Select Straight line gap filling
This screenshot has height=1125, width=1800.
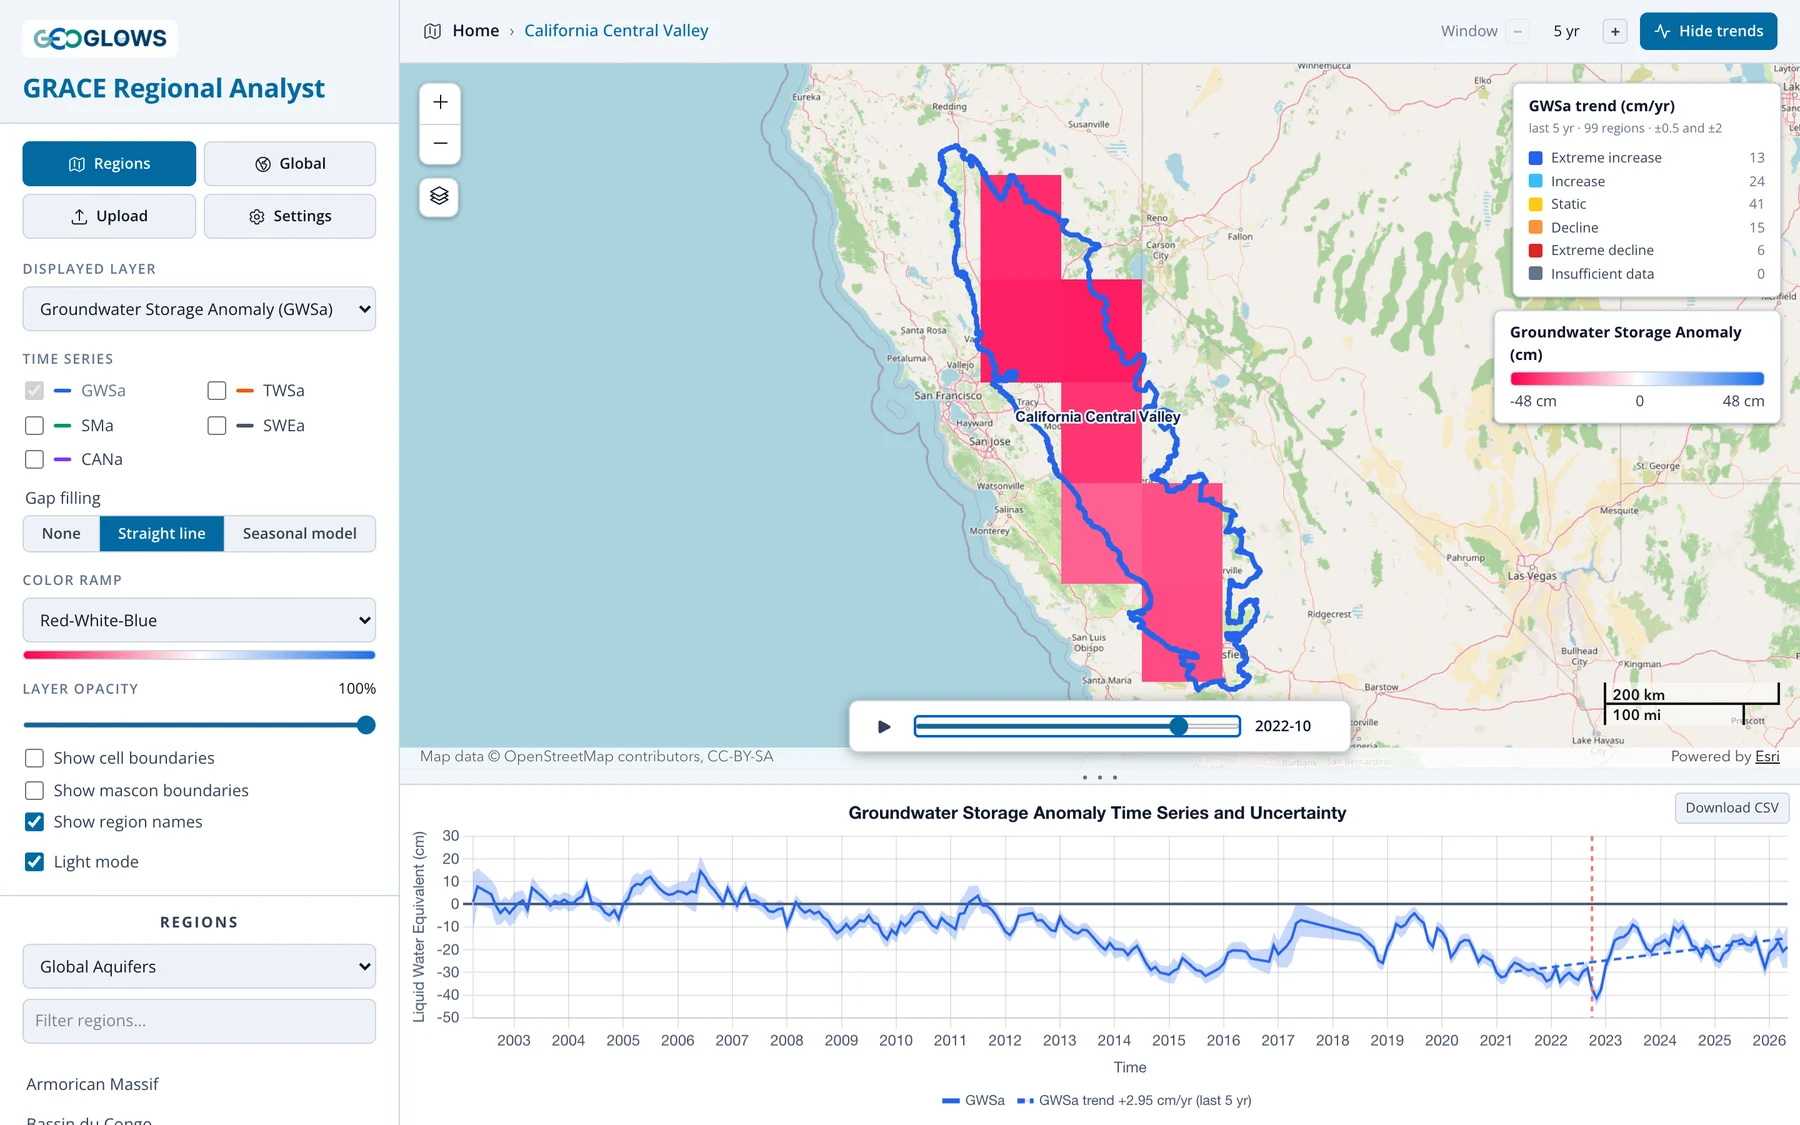click(x=162, y=533)
